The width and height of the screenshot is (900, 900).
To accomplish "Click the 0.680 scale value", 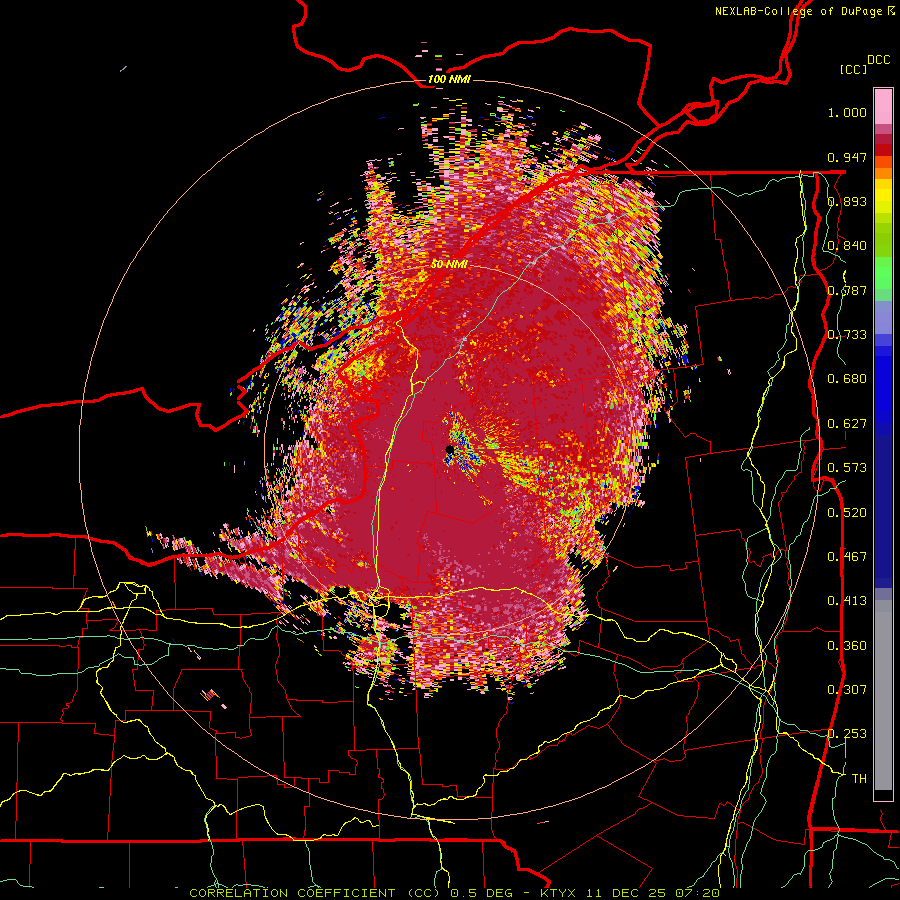I will [847, 379].
